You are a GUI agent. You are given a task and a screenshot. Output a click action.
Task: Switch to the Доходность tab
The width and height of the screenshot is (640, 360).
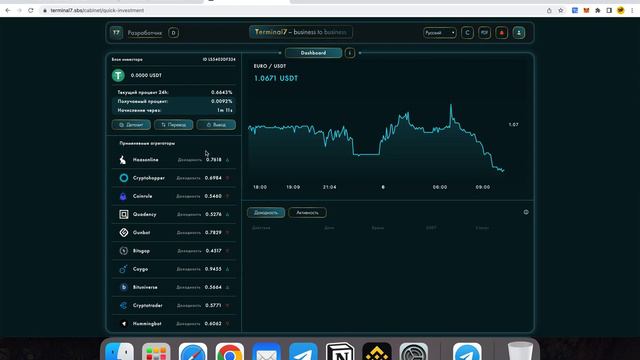(266, 212)
